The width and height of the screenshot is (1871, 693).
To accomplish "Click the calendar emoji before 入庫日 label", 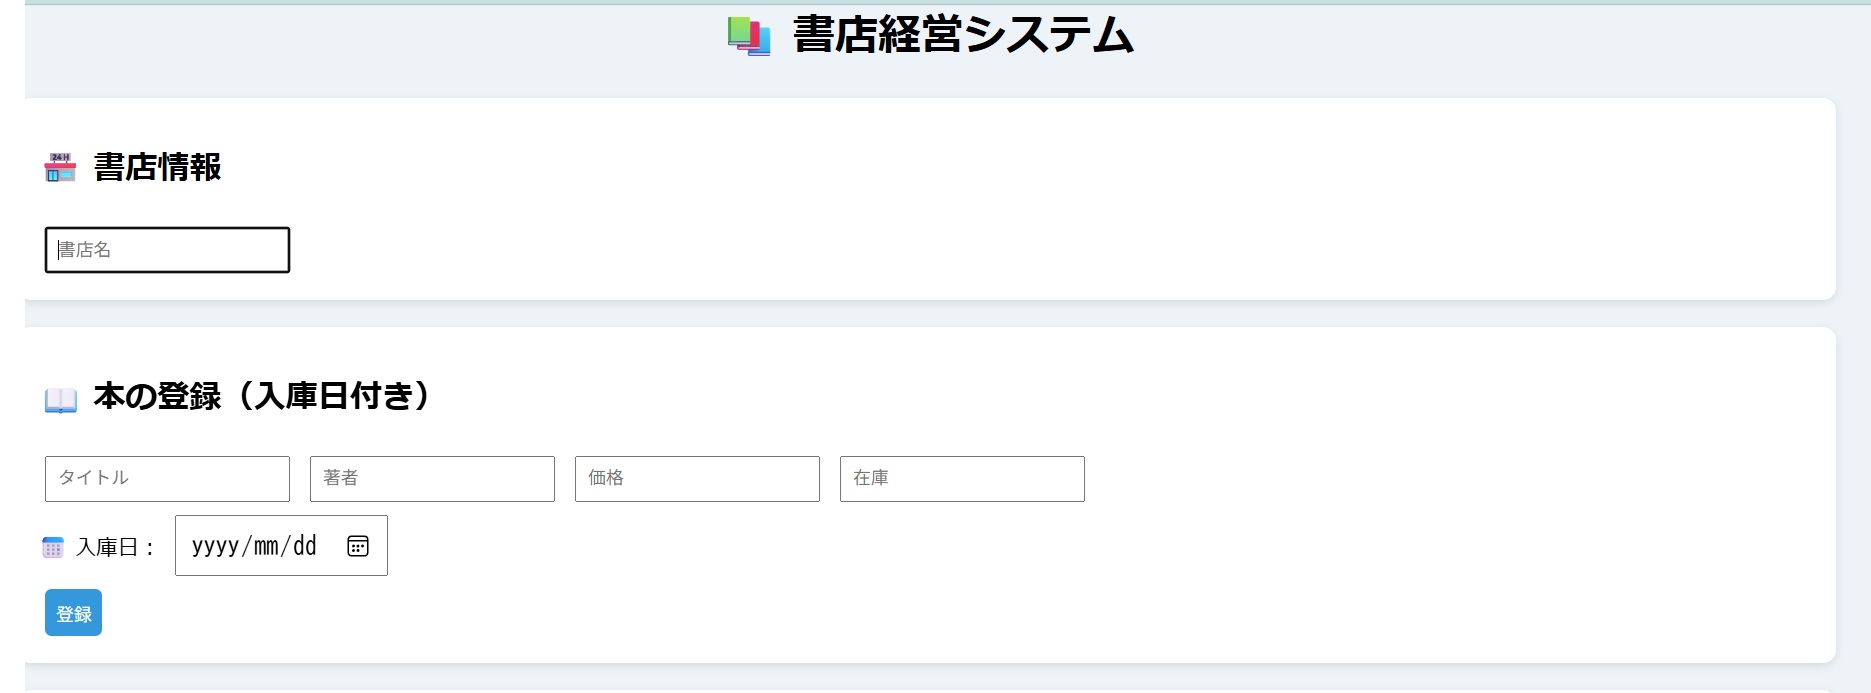I will pos(53,547).
